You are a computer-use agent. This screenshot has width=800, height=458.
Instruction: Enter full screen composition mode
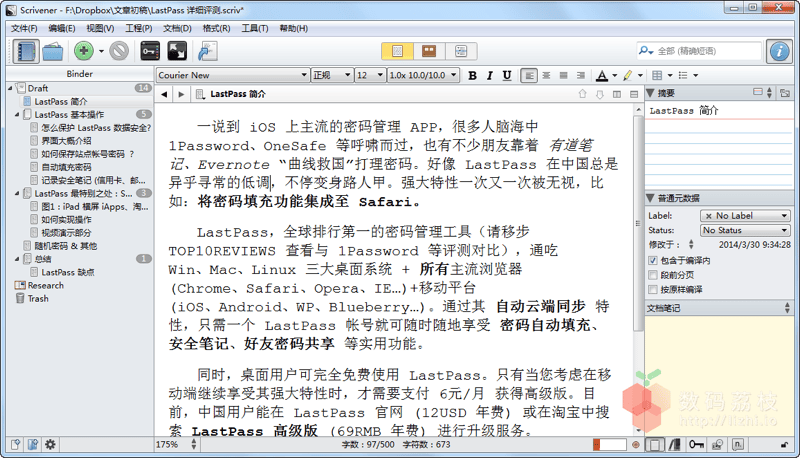click(177, 51)
